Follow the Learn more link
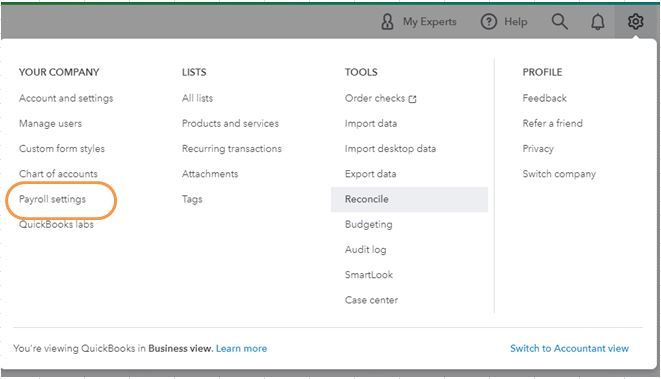 [241, 349]
